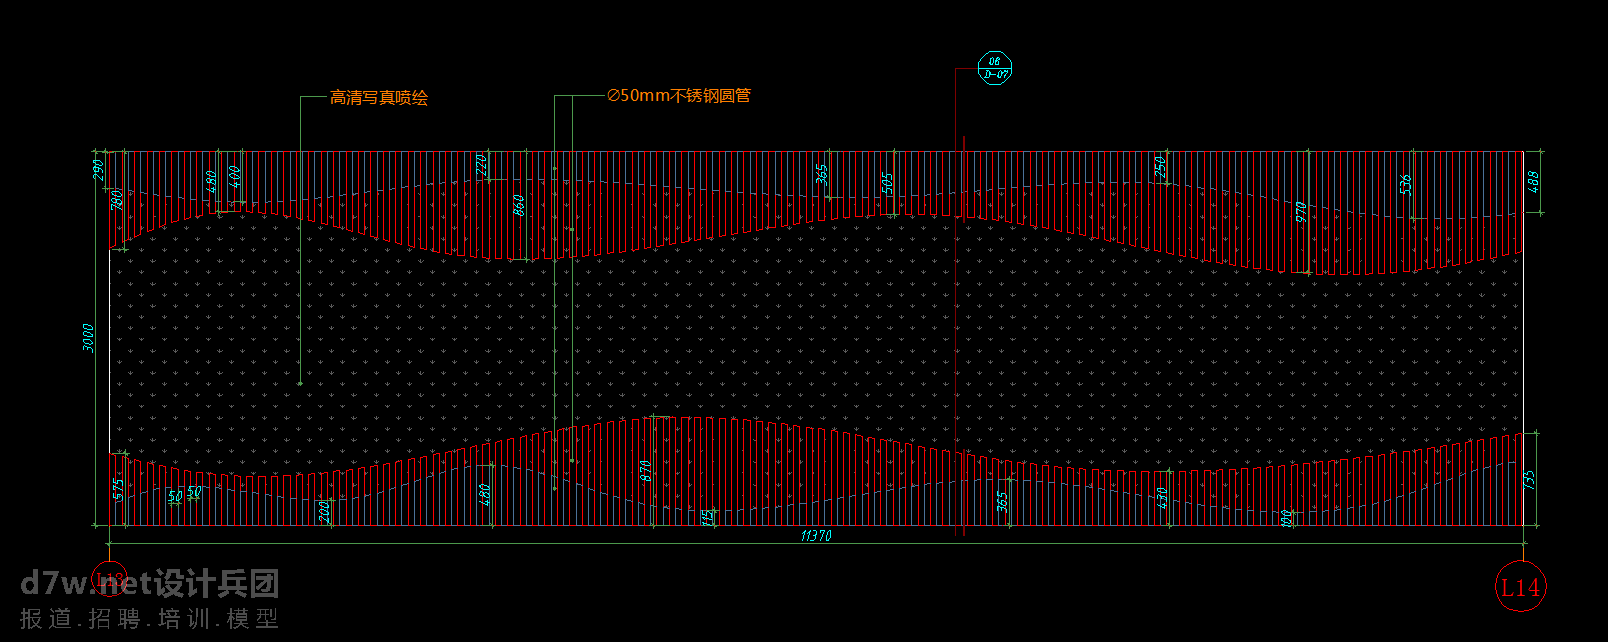Select the ∅50mm不锈钢圆管 annotation text

[x=679, y=96]
